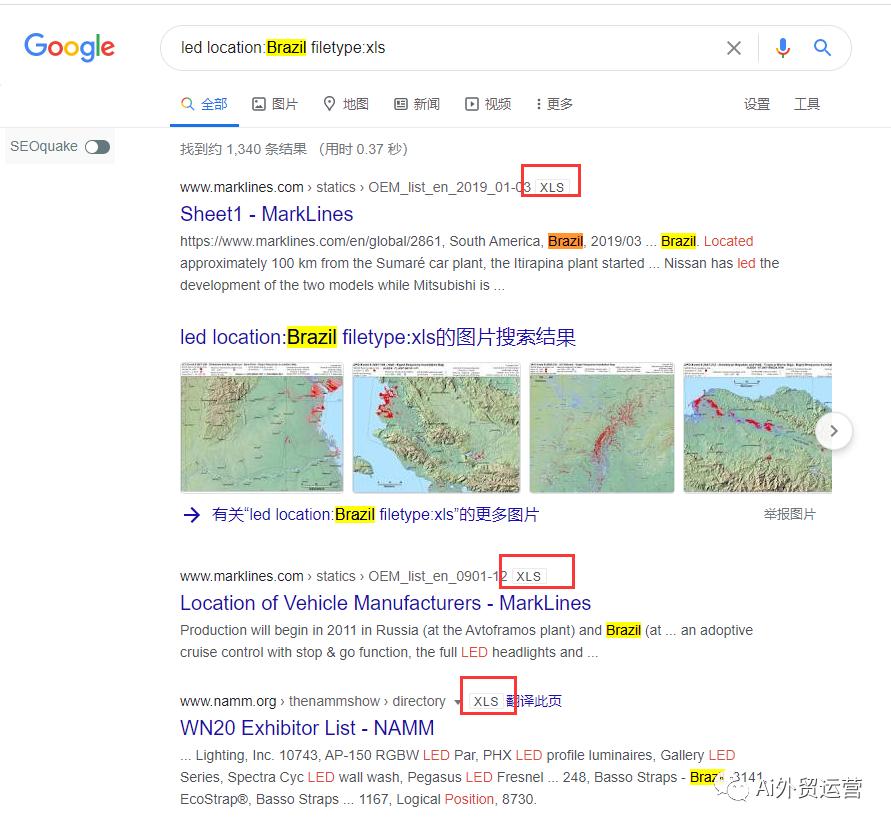Viewport: 891px width, 827px height.
Task: Click the newspaper icon beside 新闻
Action: pos(399,103)
